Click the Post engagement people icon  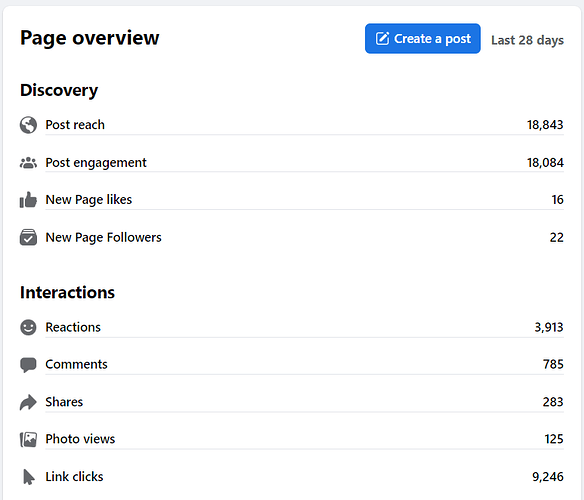pos(28,163)
